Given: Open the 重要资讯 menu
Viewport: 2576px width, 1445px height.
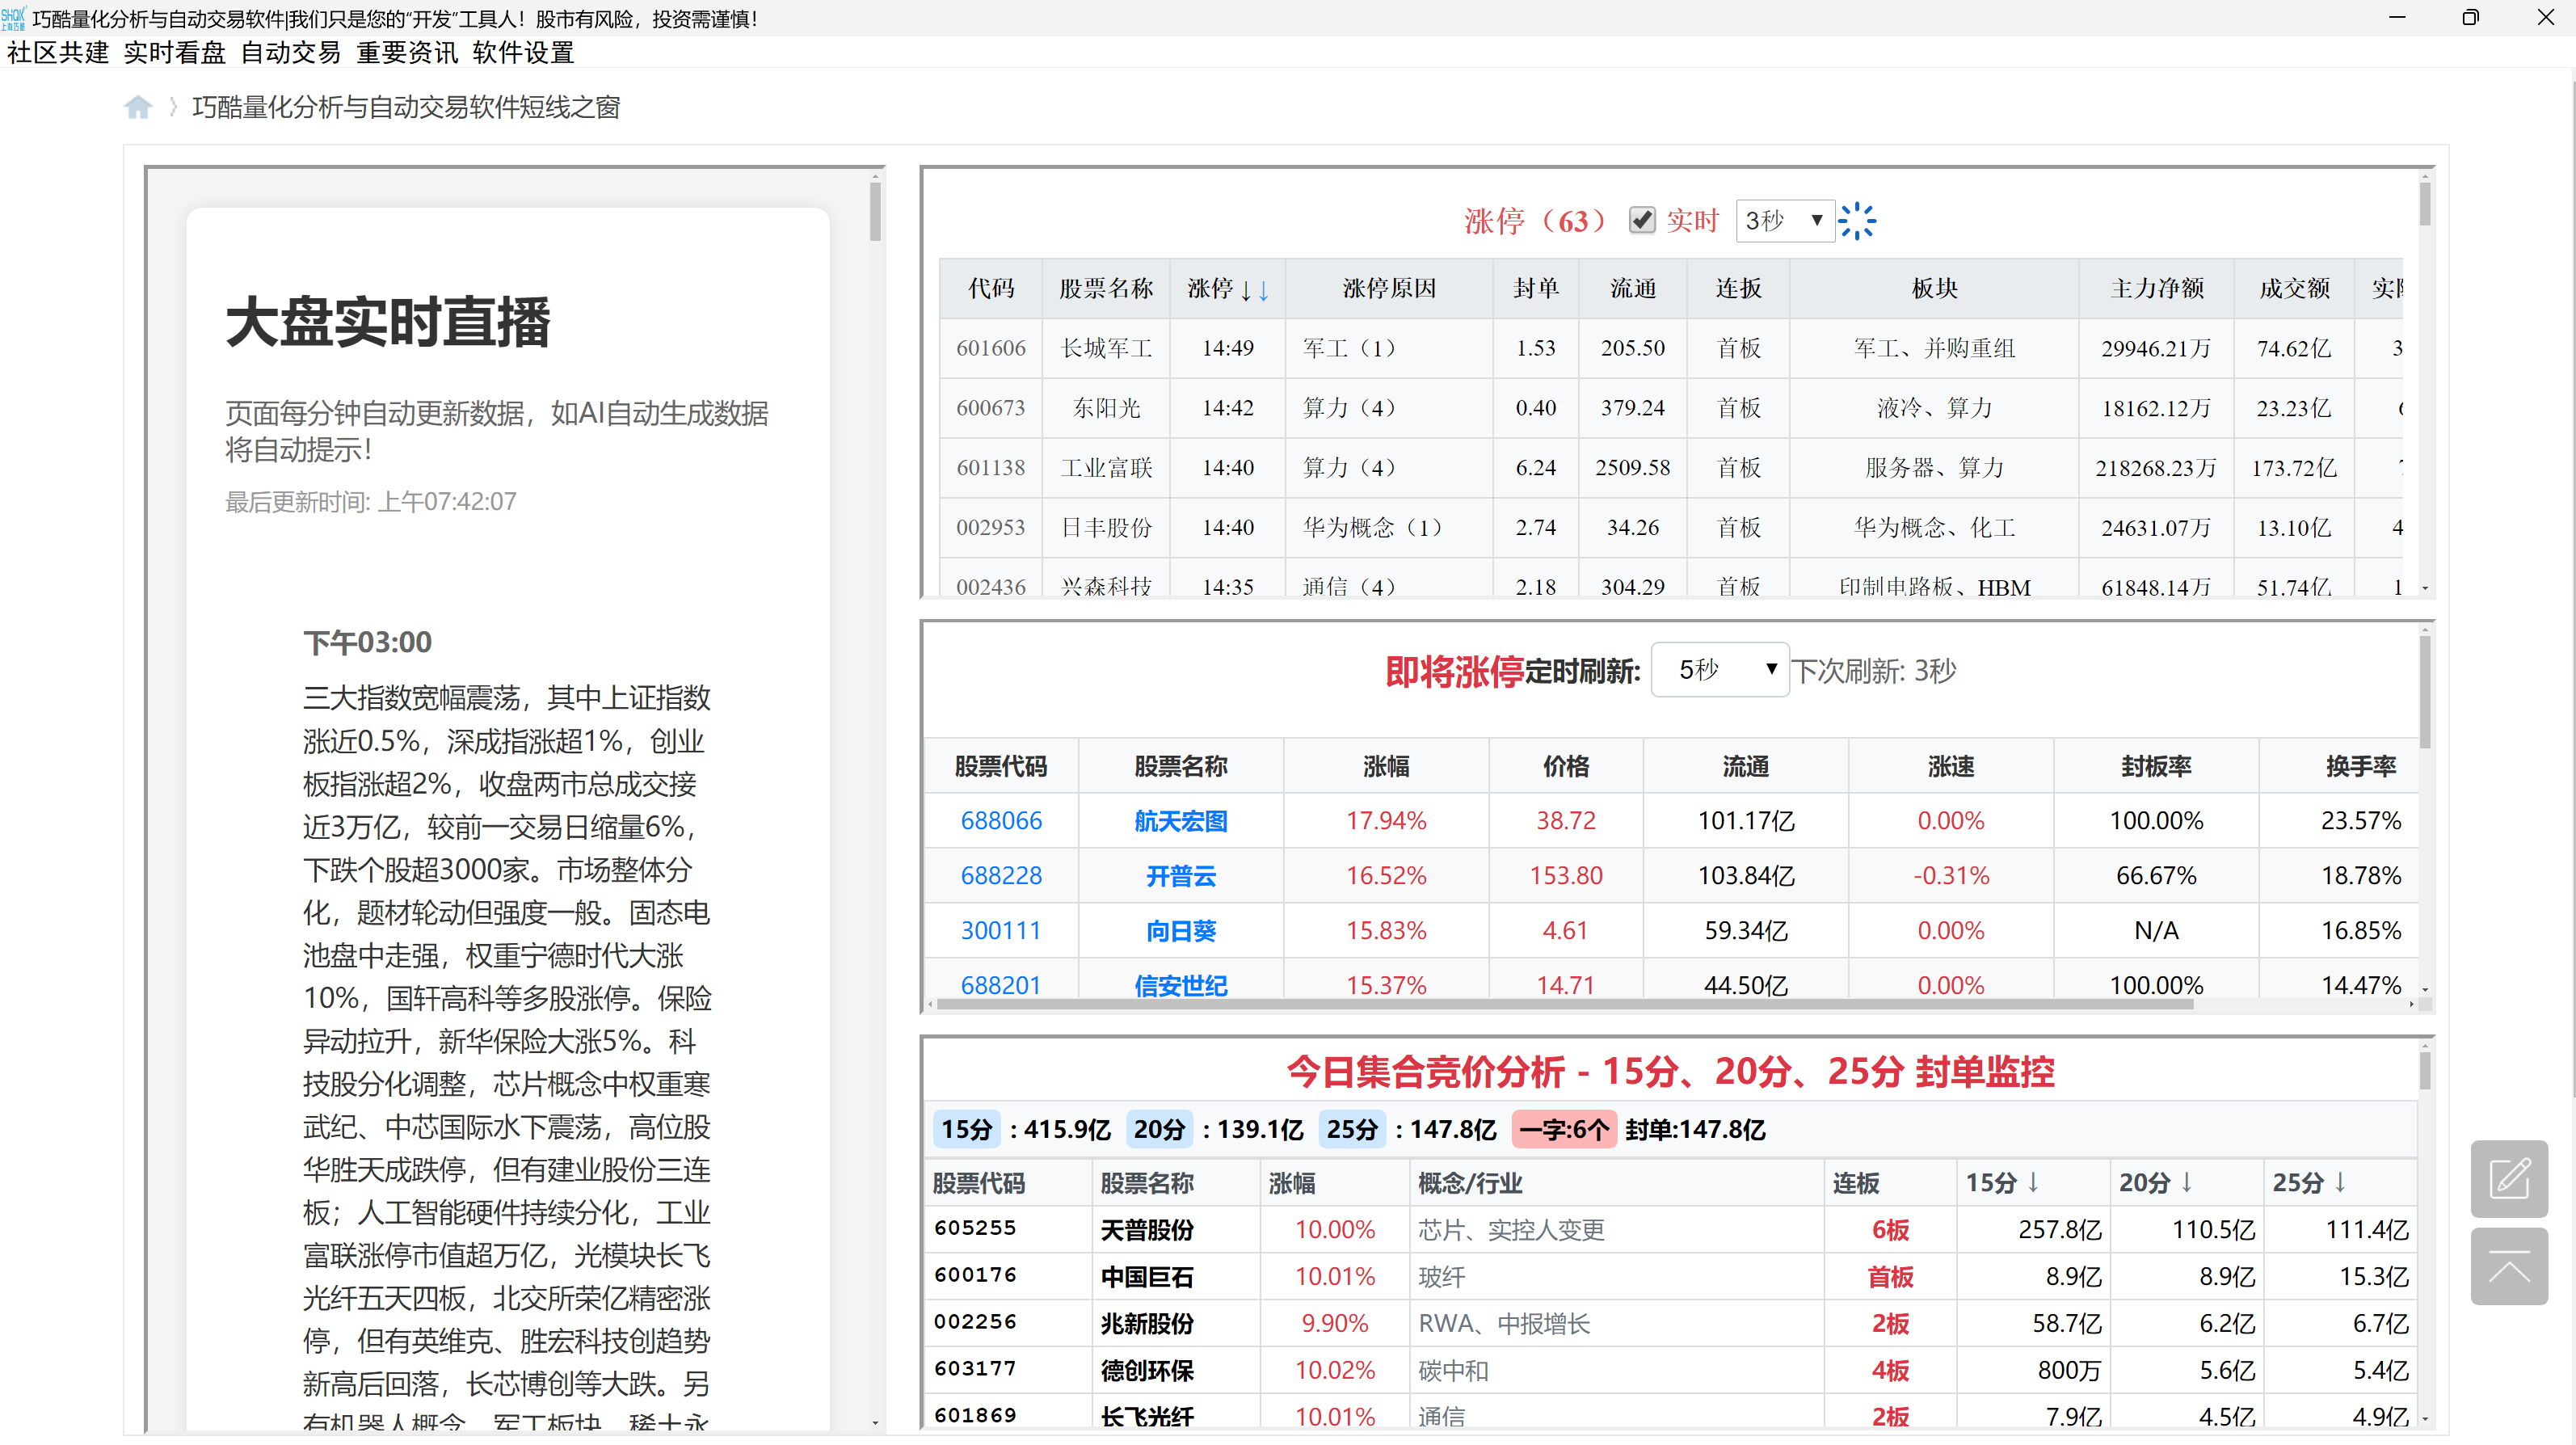Looking at the screenshot, I should (407, 53).
